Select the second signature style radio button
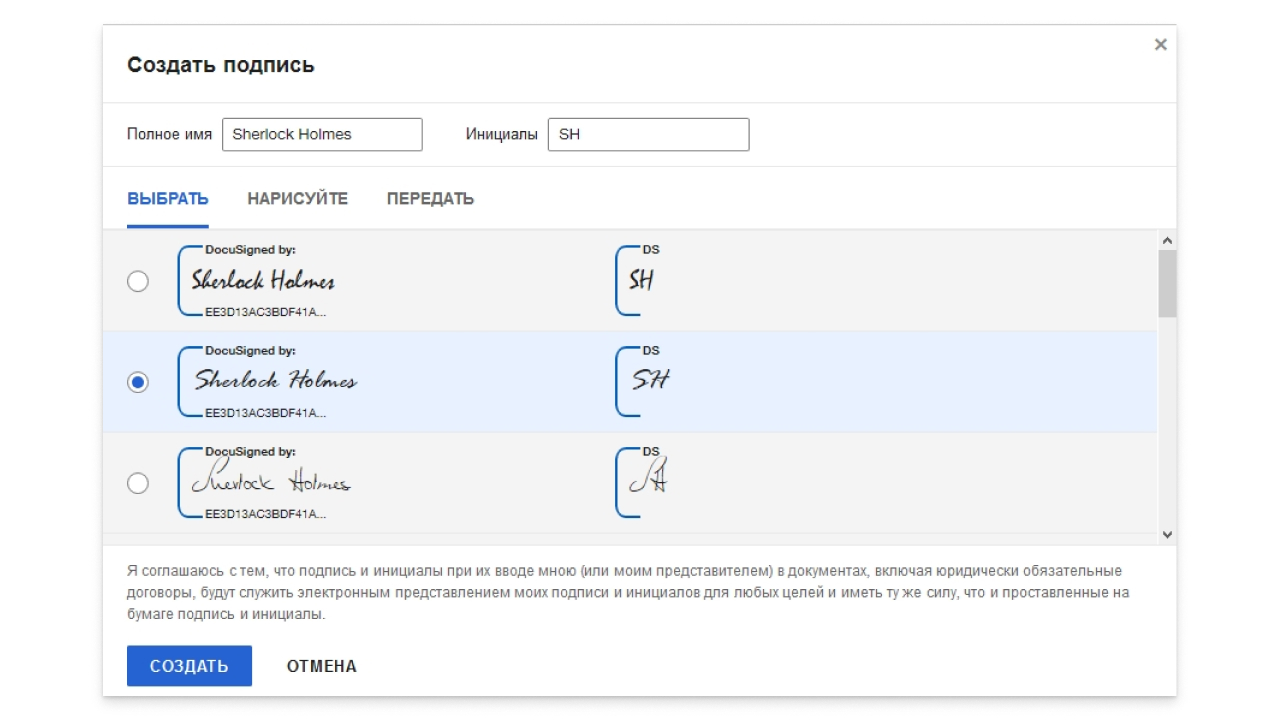1280x720 pixels. click(x=138, y=382)
